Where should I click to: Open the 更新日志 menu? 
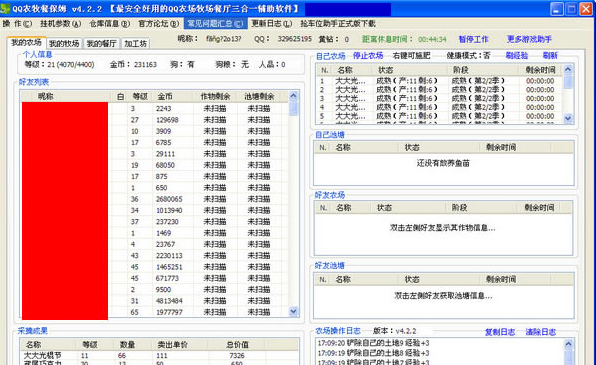click(271, 24)
